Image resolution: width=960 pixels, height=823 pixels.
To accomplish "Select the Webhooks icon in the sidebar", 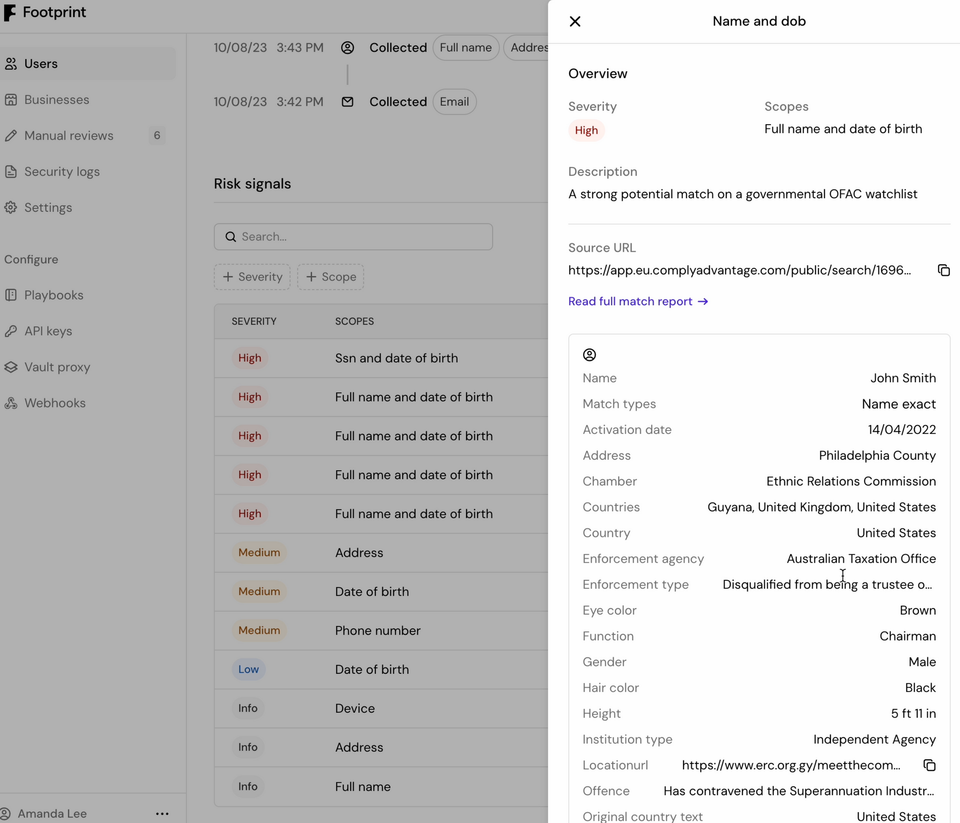I will click(13, 403).
